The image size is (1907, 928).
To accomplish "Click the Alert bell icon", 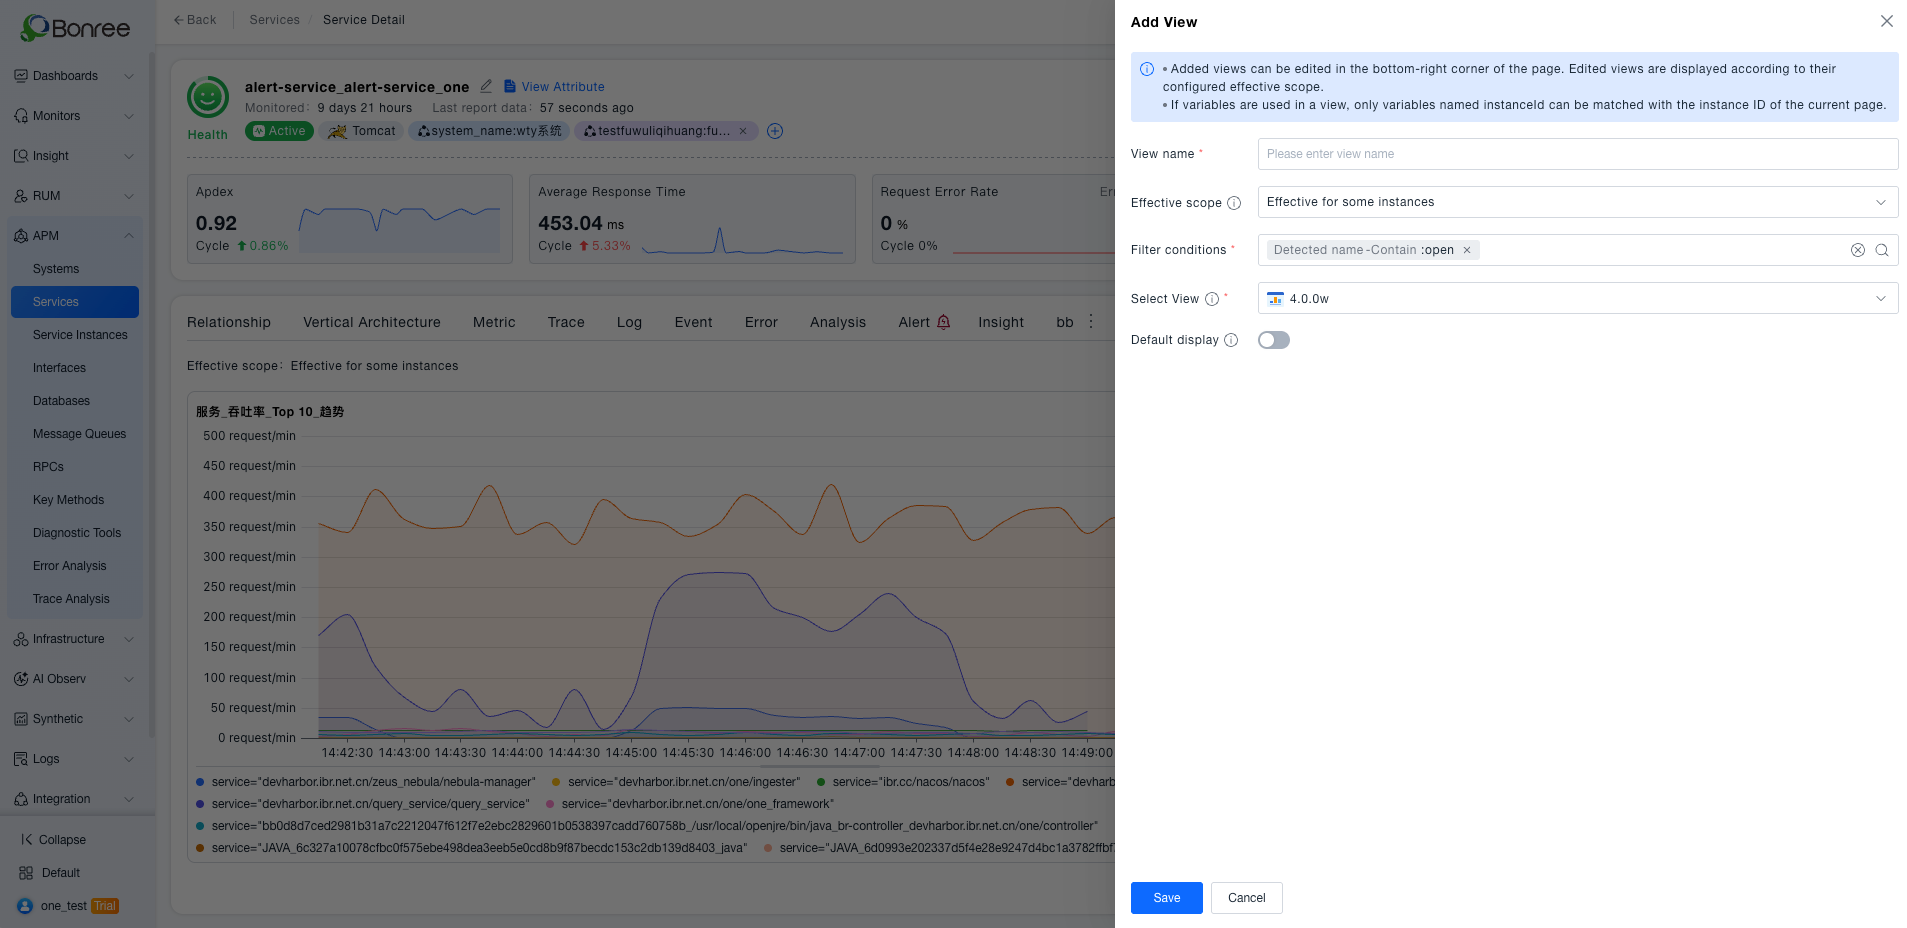I will (944, 322).
